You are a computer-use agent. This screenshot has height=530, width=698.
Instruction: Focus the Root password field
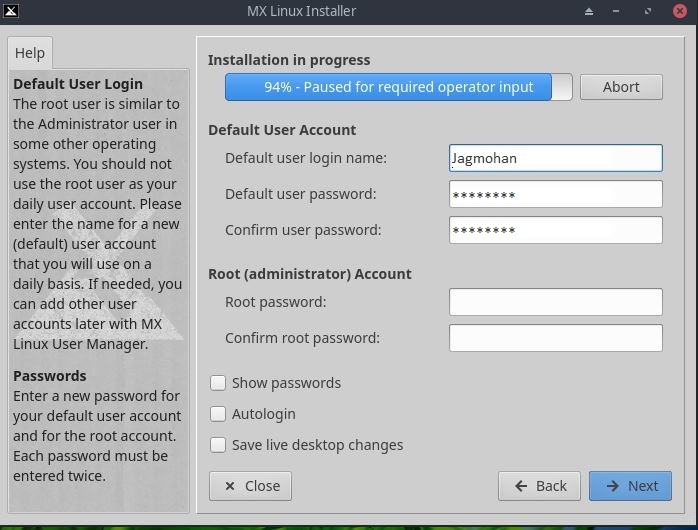[556, 302]
